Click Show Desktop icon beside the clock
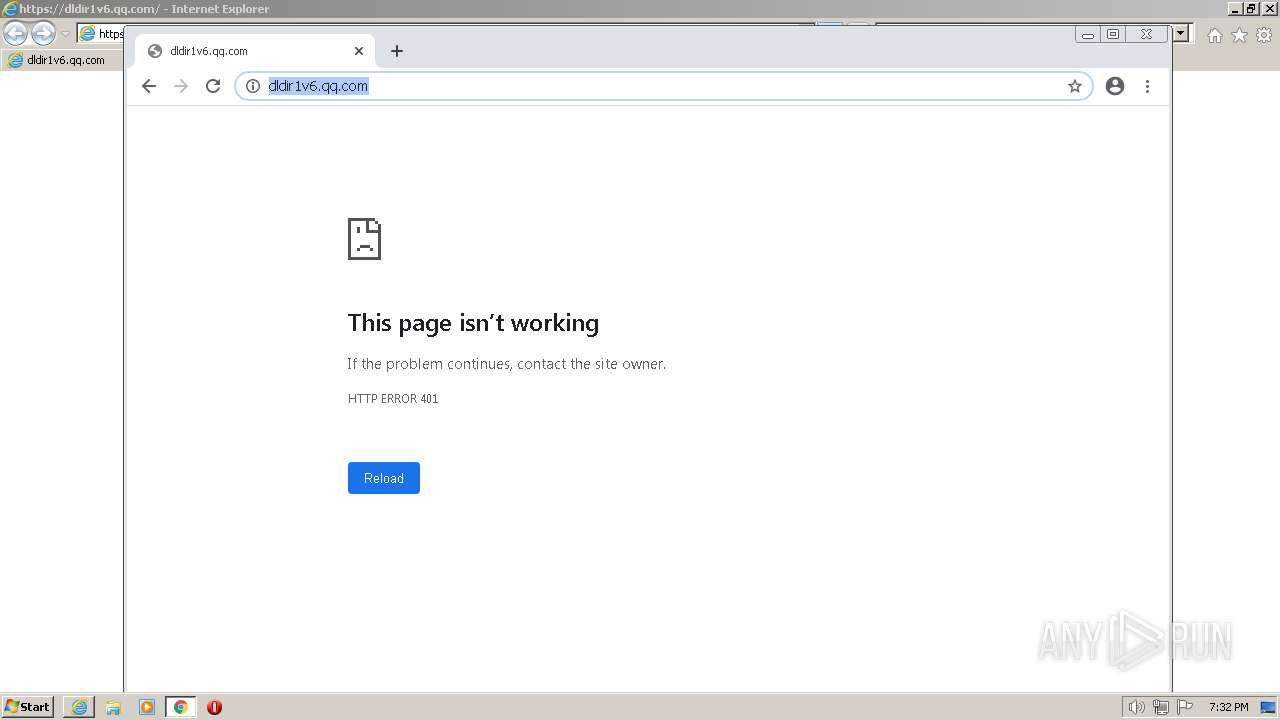This screenshot has height=720, width=1280. (1268, 707)
